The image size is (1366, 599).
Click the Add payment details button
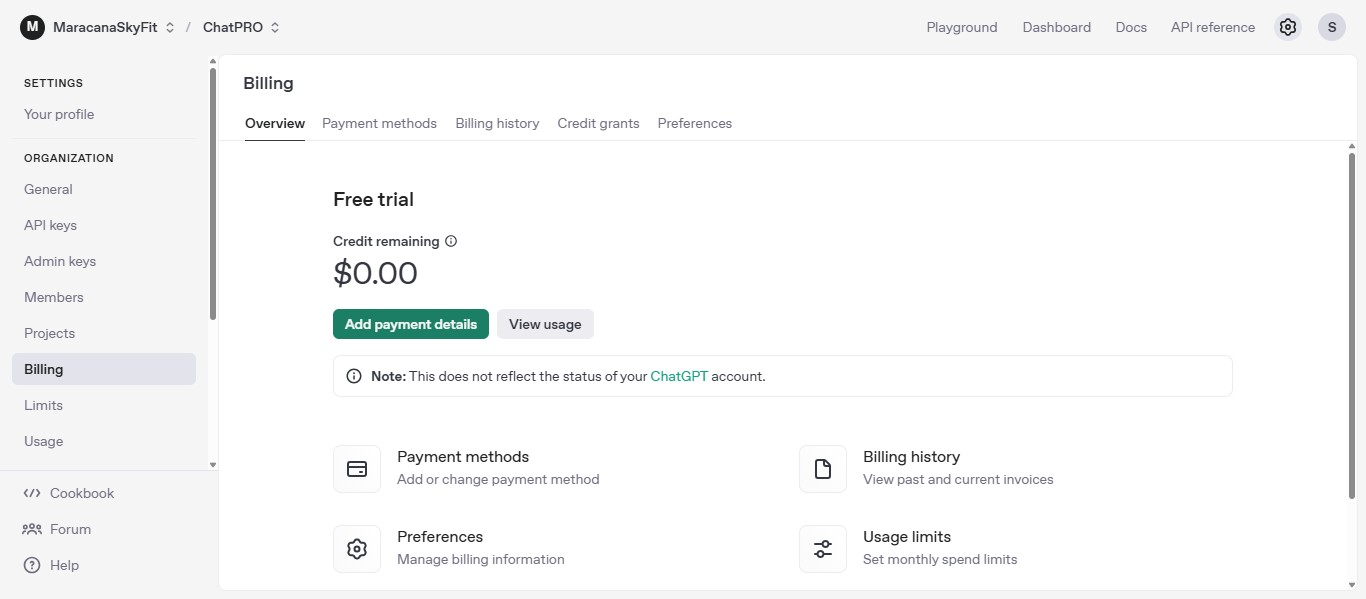coord(411,324)
